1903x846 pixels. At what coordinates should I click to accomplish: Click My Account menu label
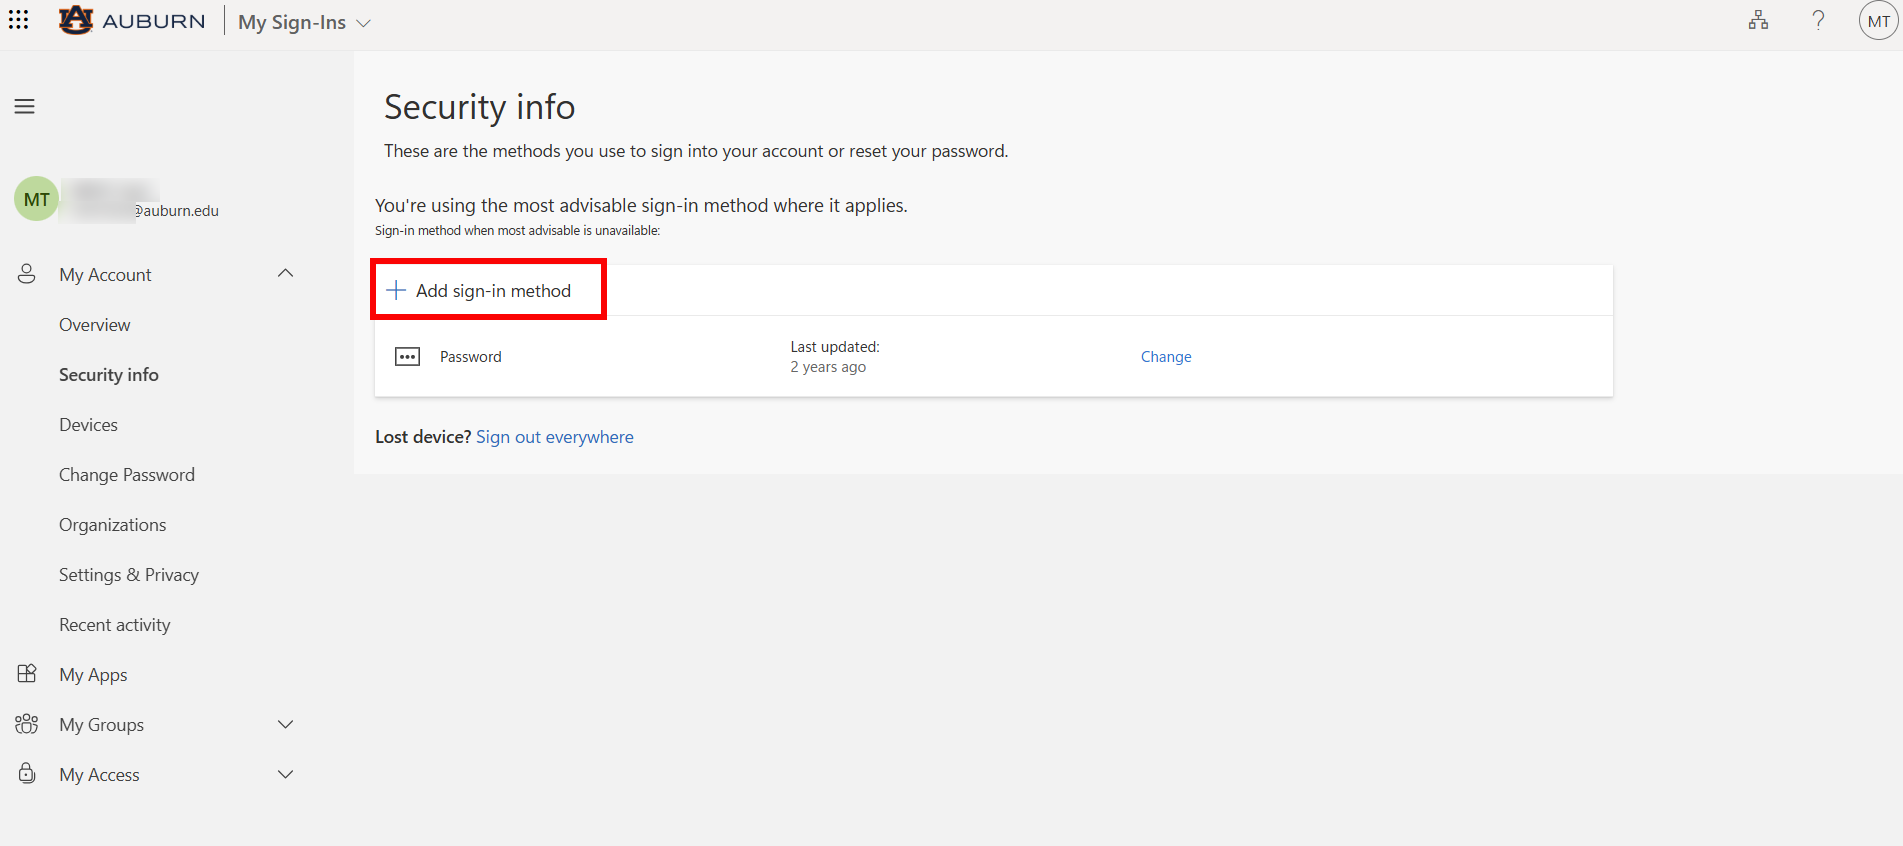pos(105,275)
